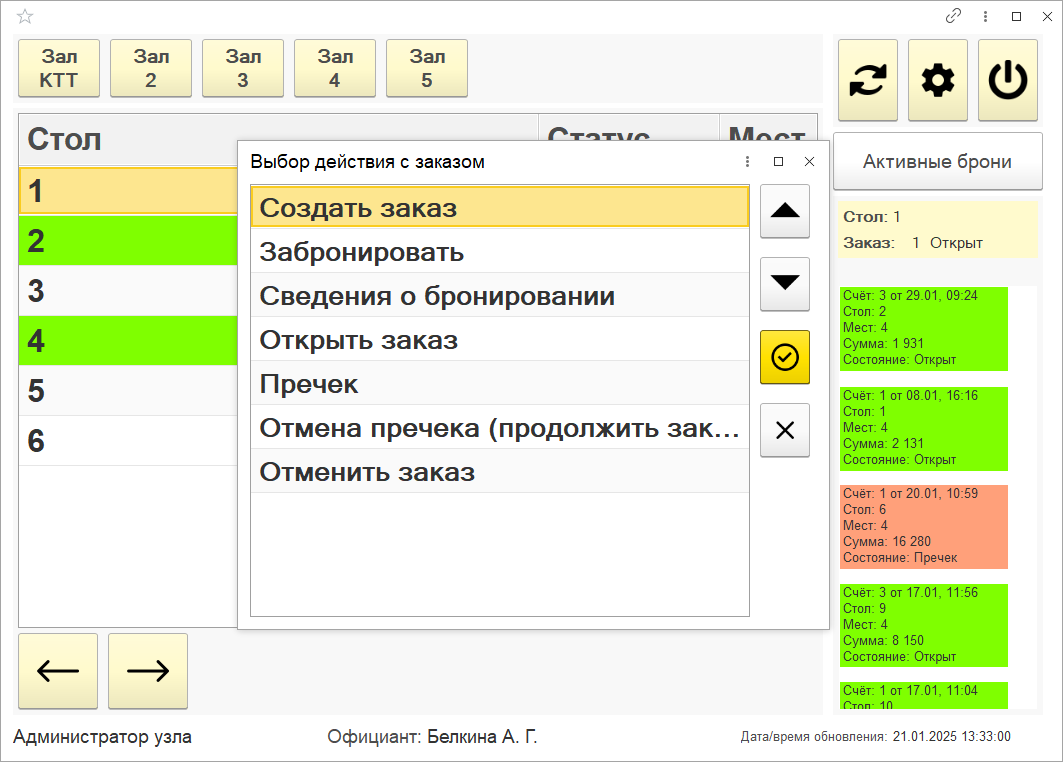Screen dimensions: 1063x762
Task: Open the dialog's three-dot more menu
Action: pos(747,162)
